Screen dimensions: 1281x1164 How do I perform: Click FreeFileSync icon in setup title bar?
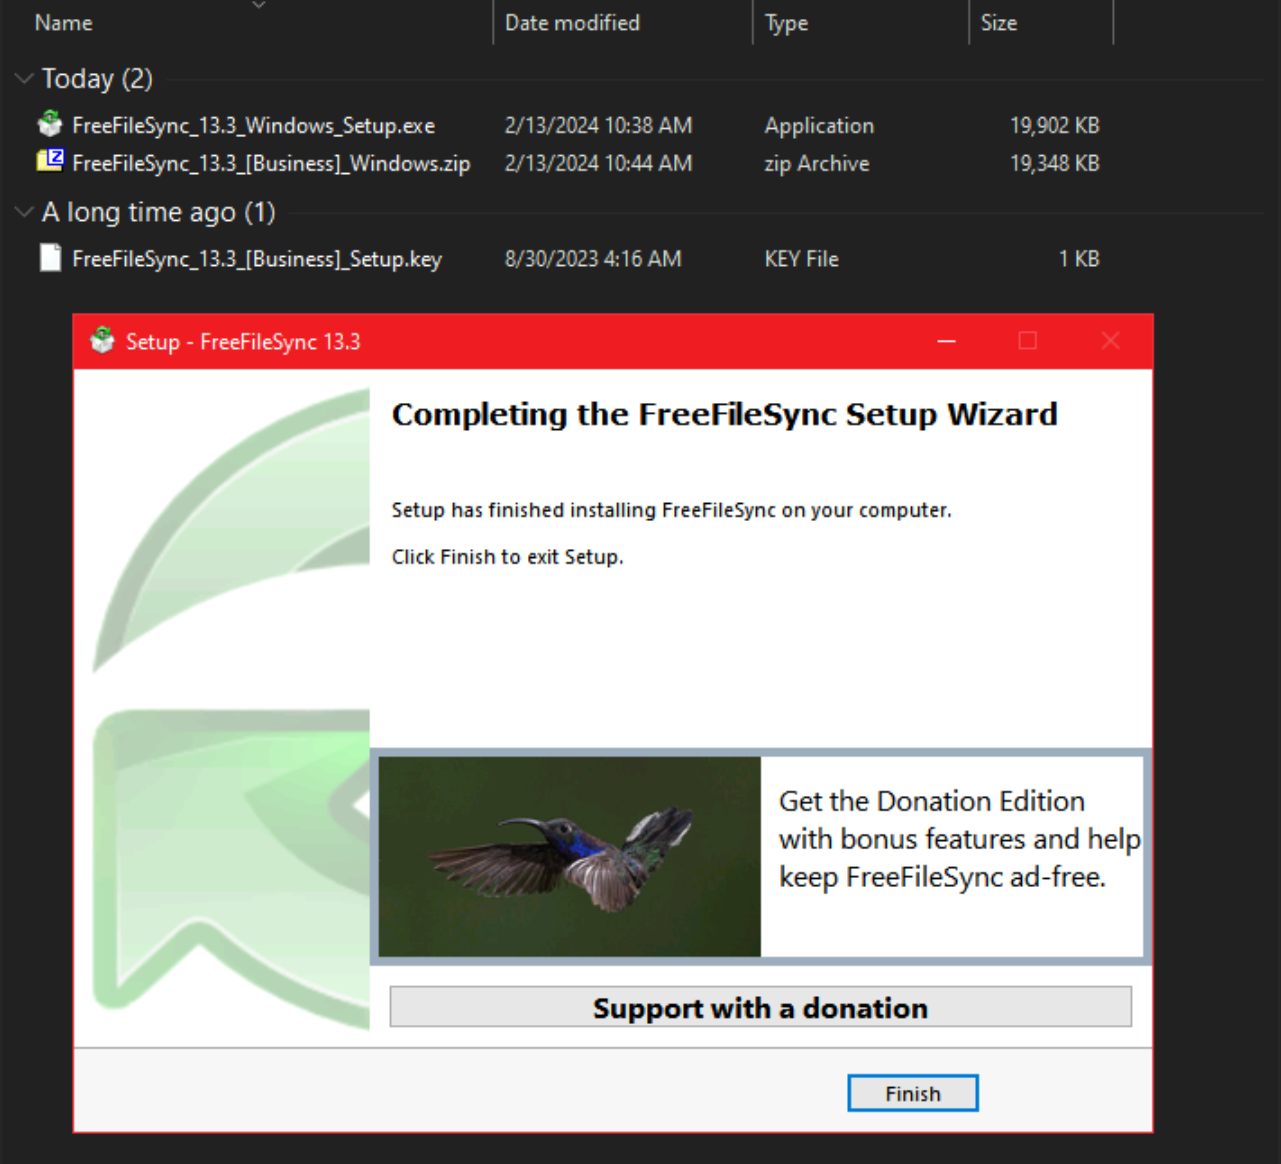point(102,341)
